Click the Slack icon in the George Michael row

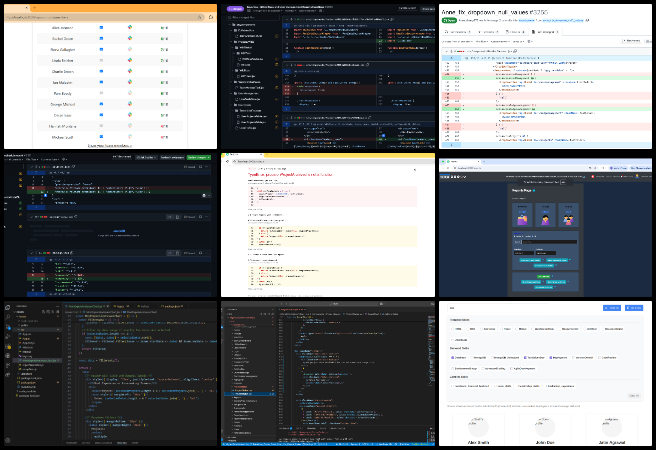130,104
